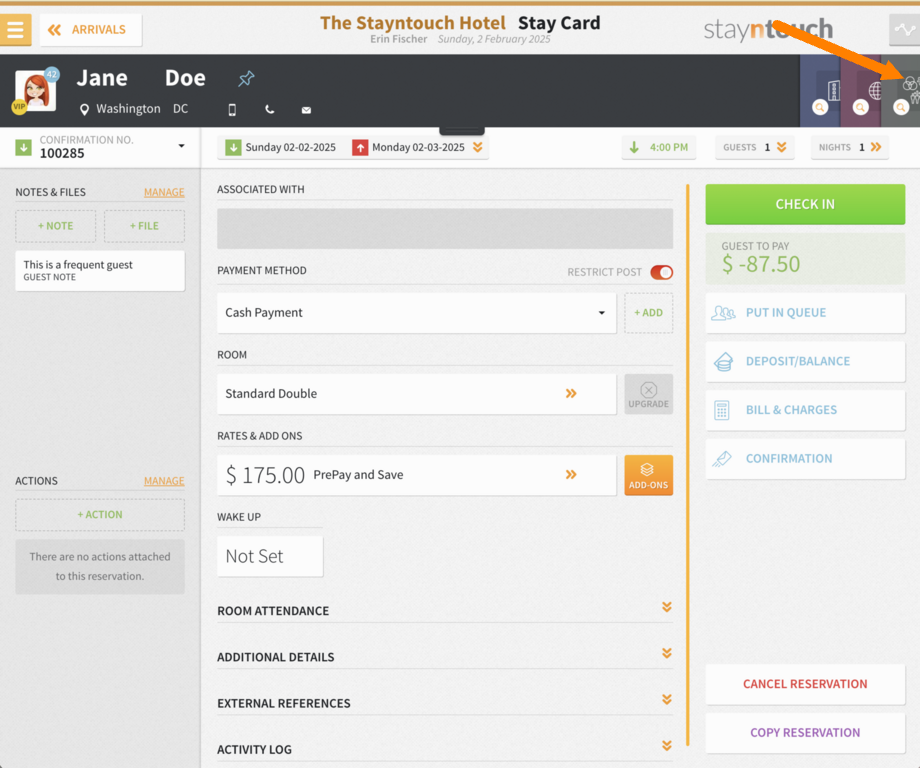
Task: Click the email envelope icon
Action: point(306,110)
